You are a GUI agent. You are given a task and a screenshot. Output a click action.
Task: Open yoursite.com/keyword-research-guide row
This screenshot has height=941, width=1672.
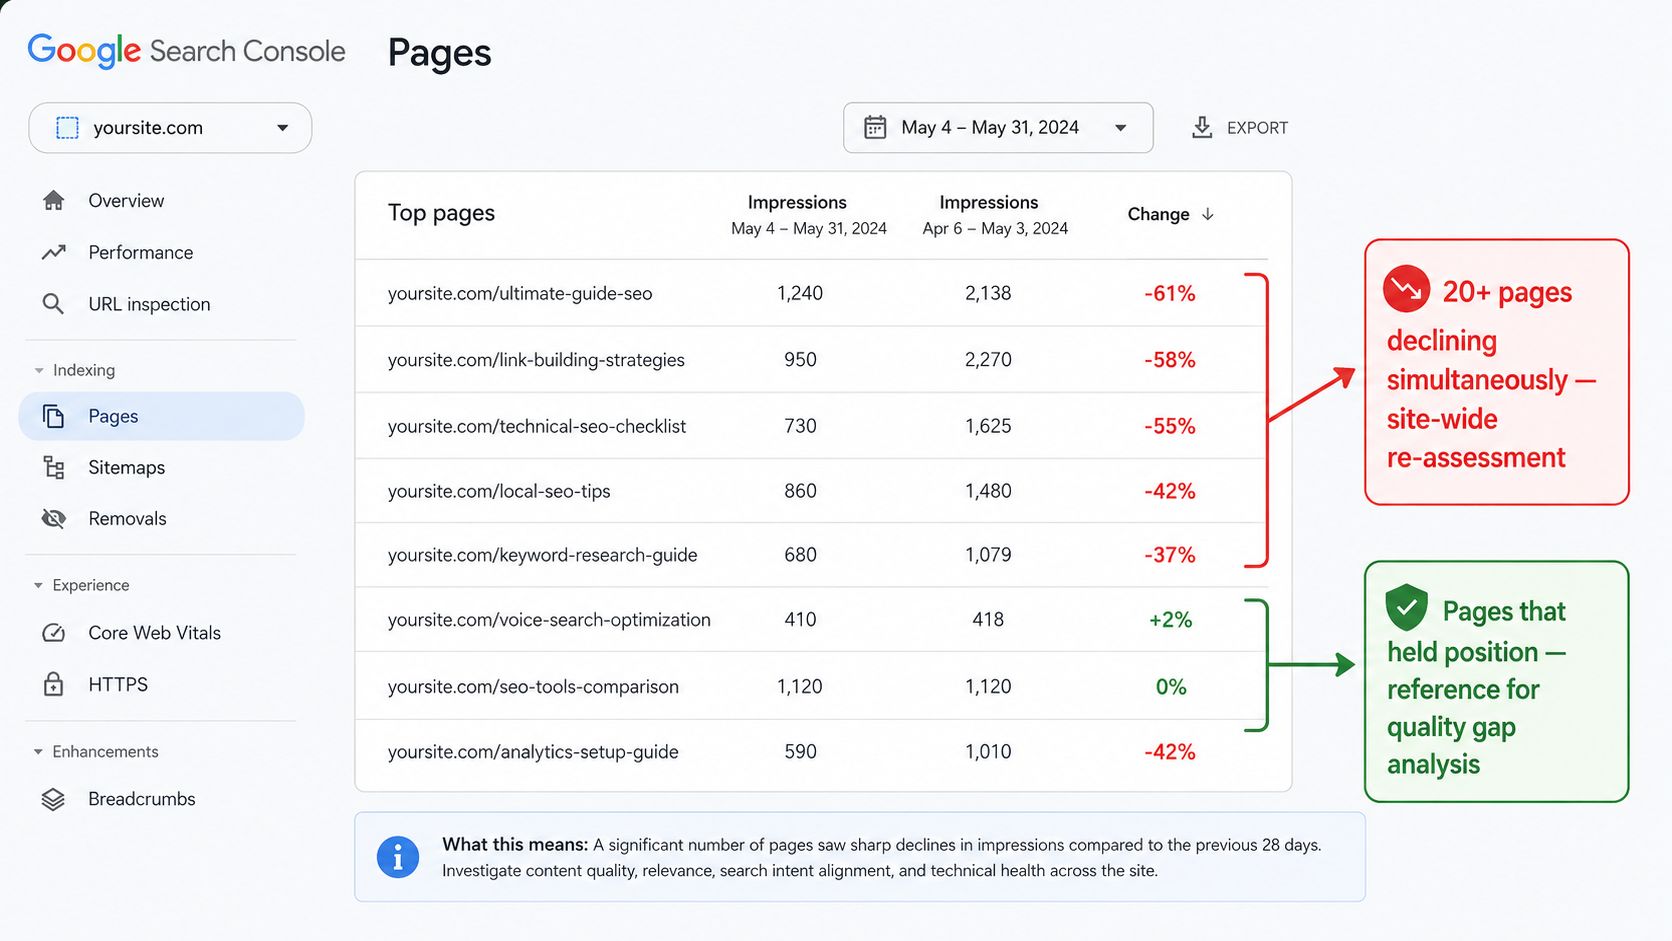pos(811,555)
